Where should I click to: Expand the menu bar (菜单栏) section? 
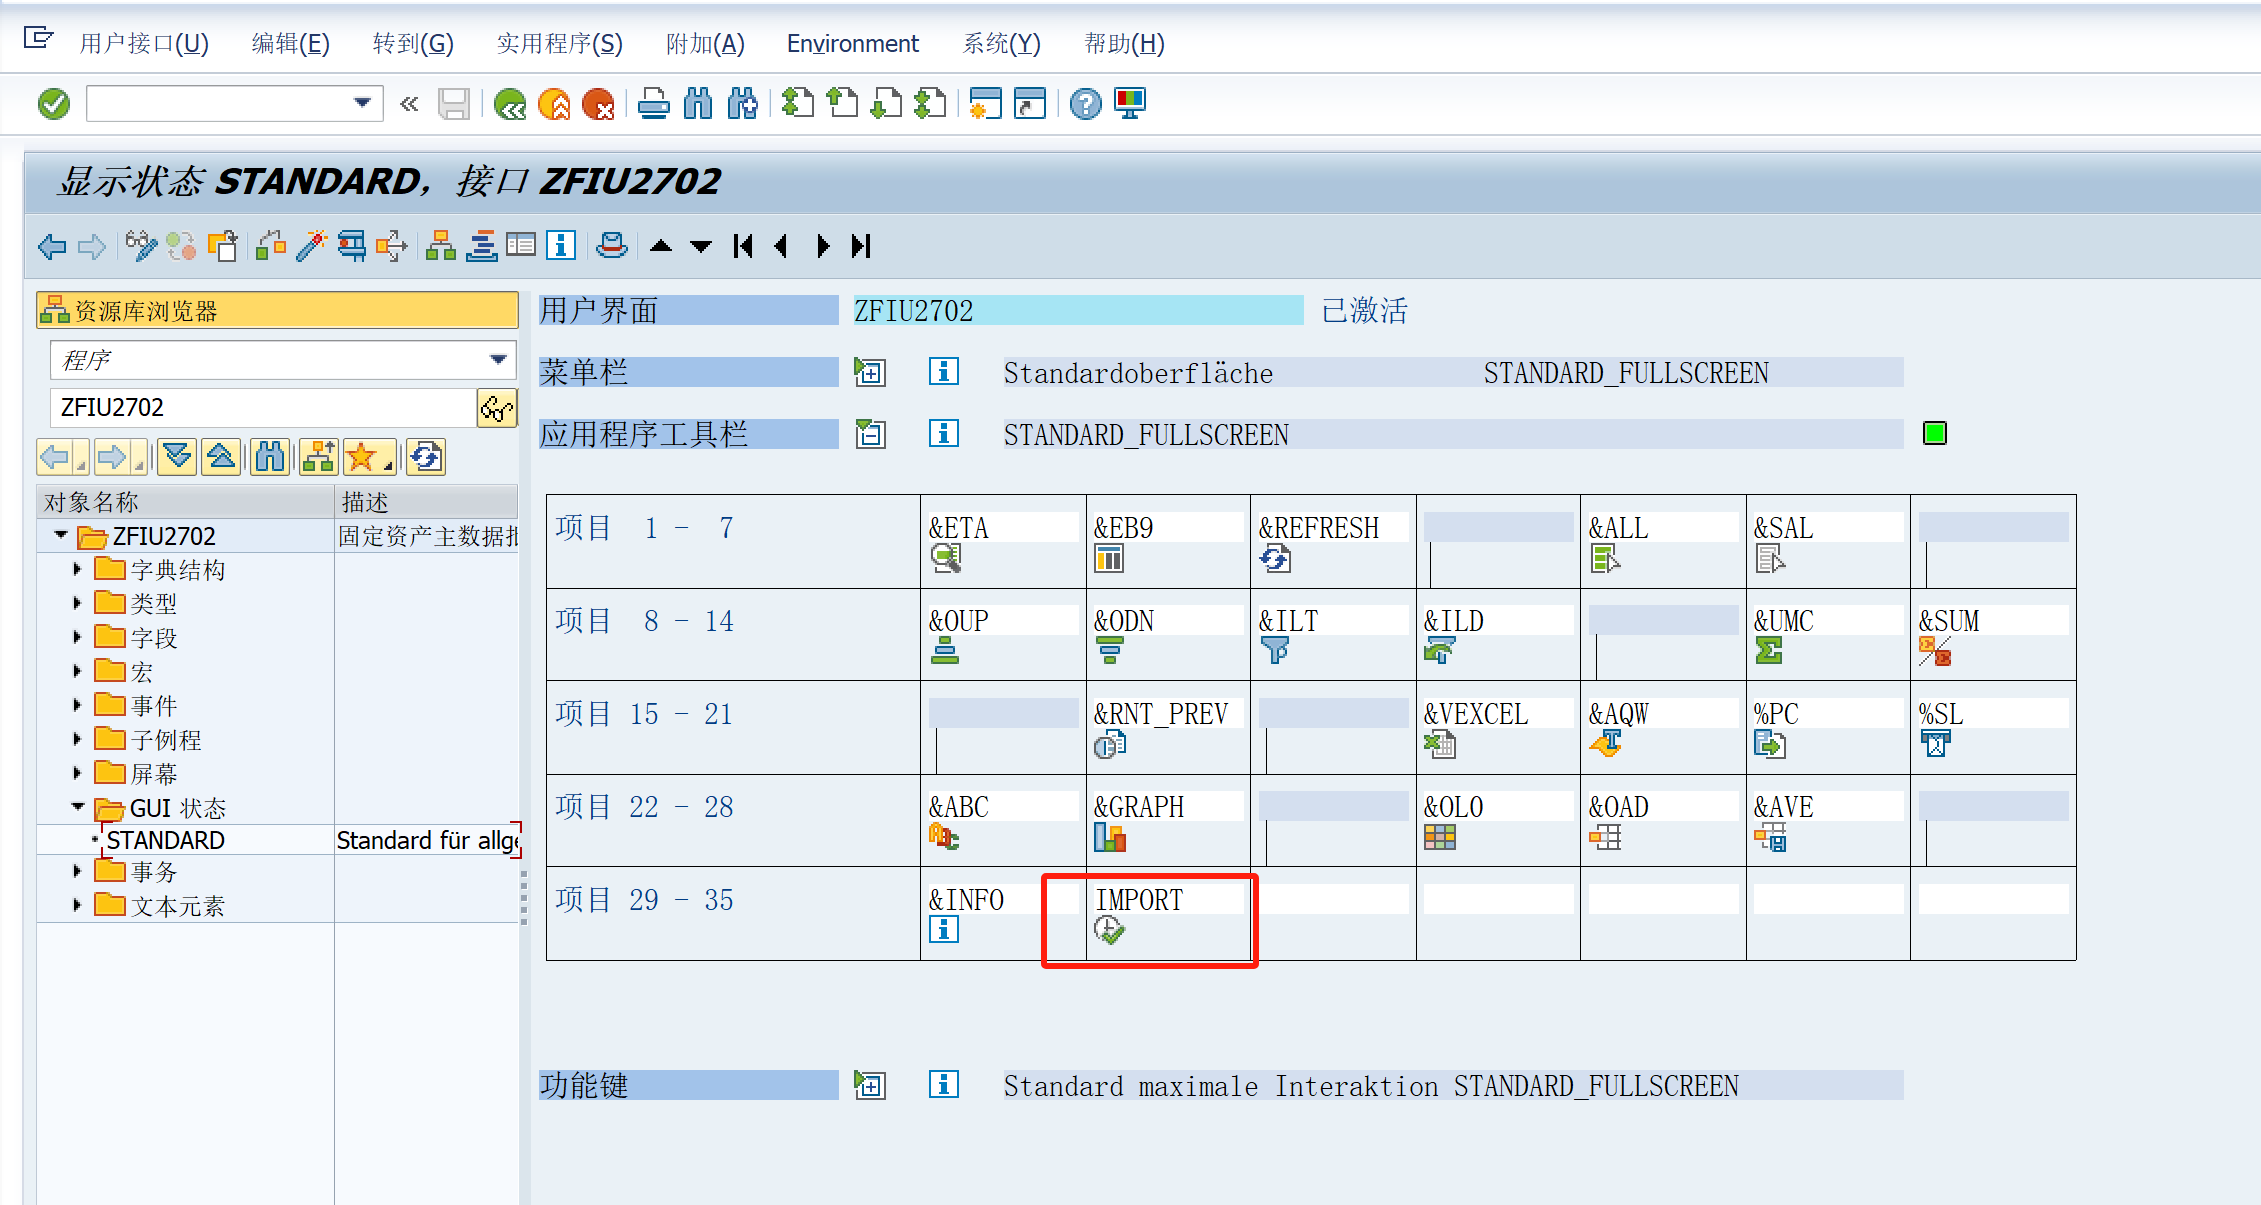(869, 373)
